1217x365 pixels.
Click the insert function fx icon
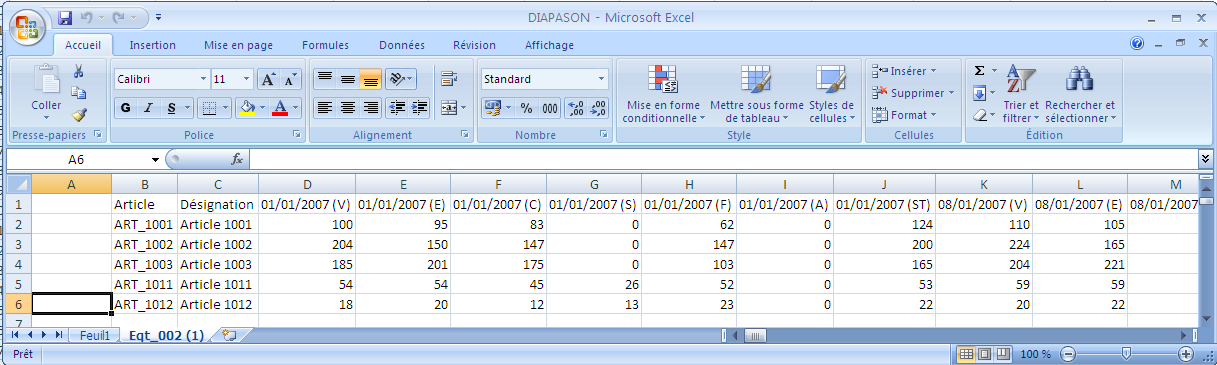[x=237, y=159]
